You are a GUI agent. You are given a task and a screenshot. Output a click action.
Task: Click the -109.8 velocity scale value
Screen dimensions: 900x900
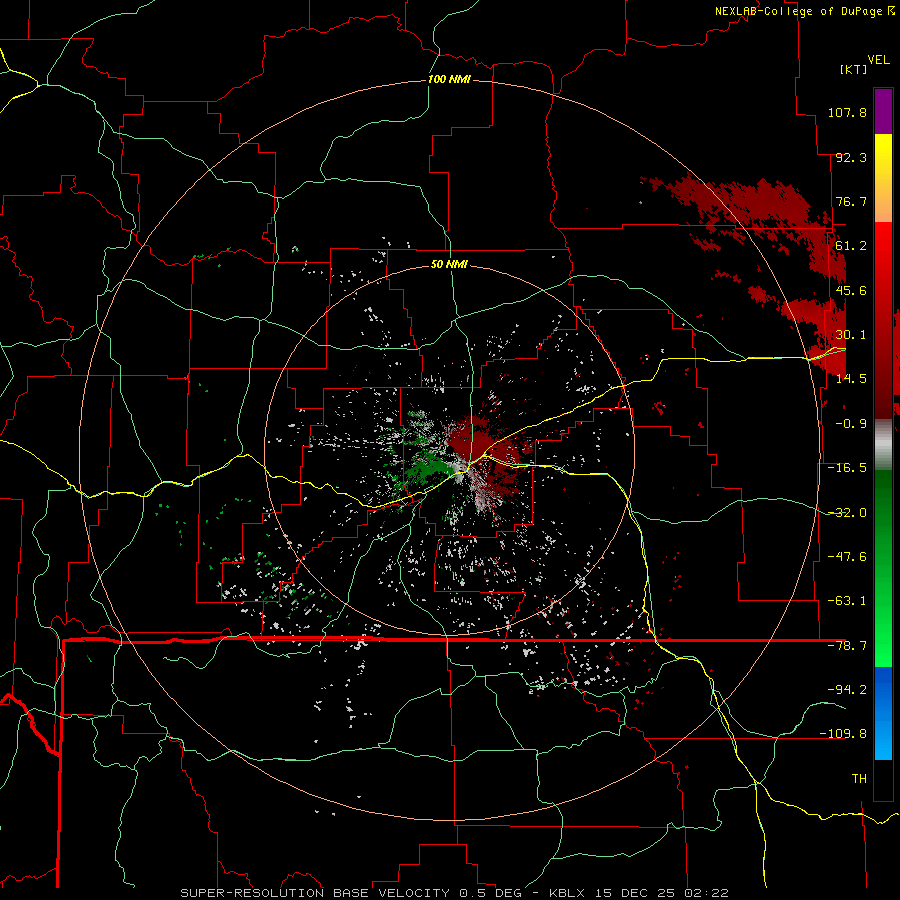coord(843,734)
